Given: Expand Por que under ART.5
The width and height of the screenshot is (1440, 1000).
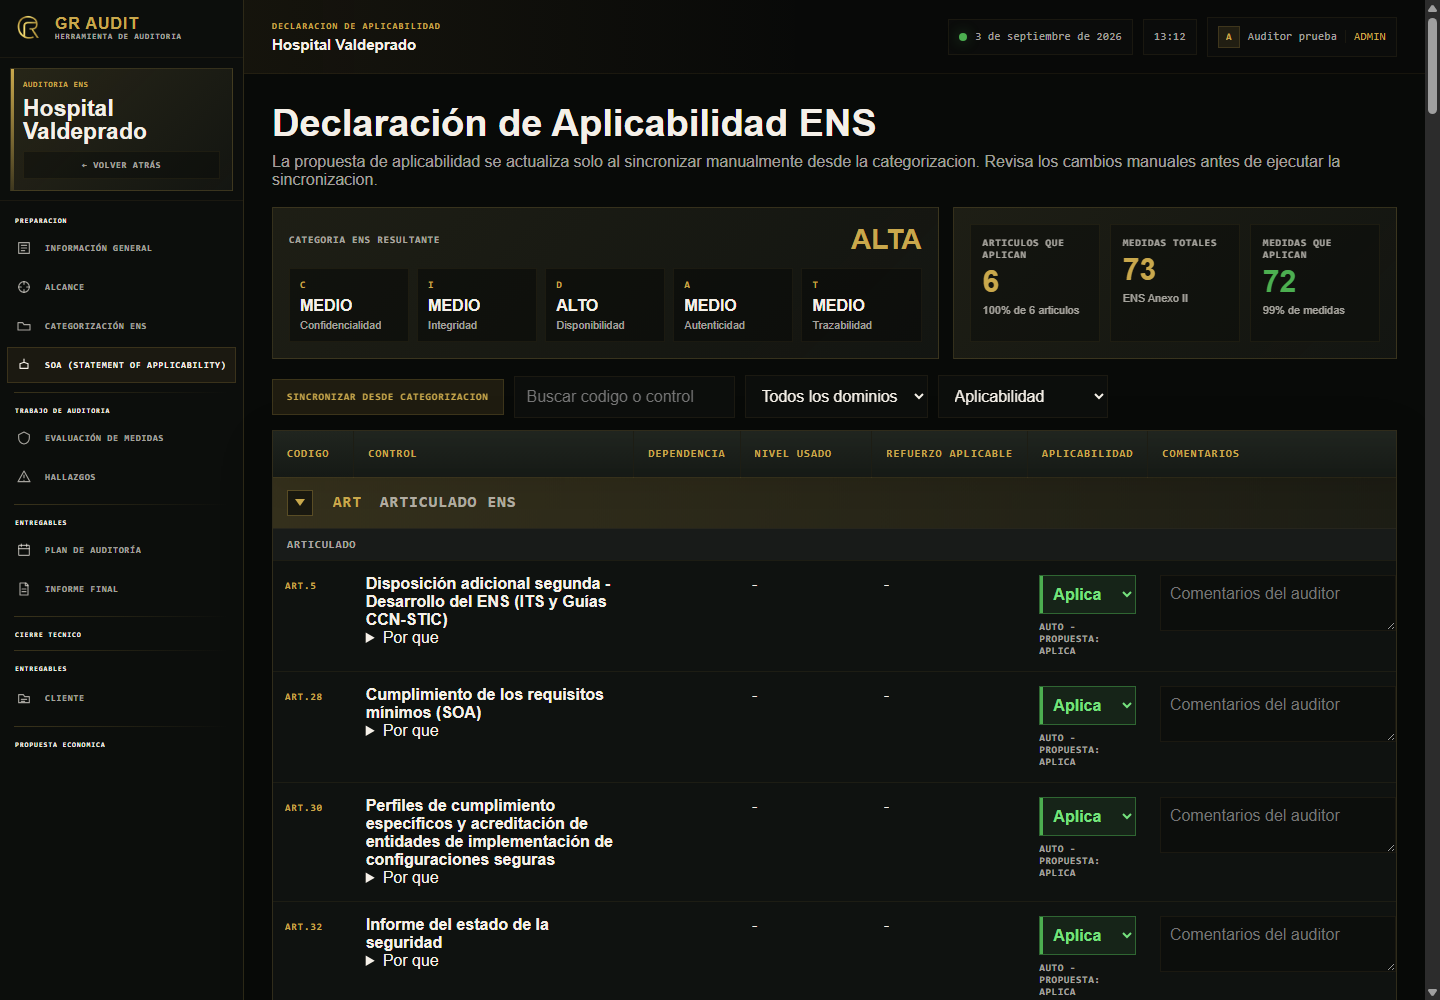Looking at the screenshot, I should tap(402, 638).
